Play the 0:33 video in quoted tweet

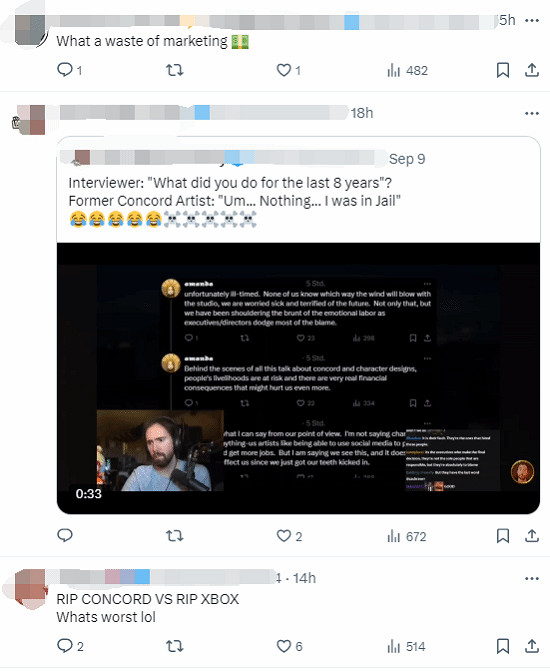pos(298,378)
